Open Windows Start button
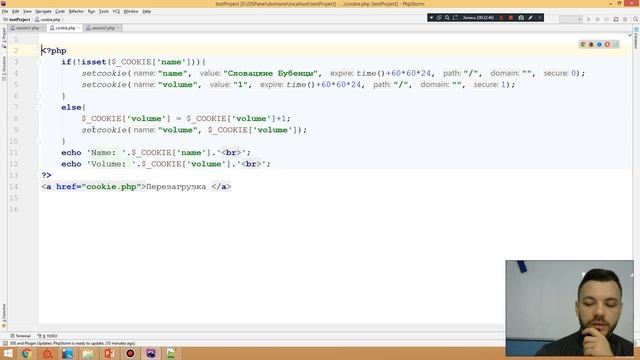Image resolution: width=640 pixels, height=360 pixels. (x=8, y=353)
